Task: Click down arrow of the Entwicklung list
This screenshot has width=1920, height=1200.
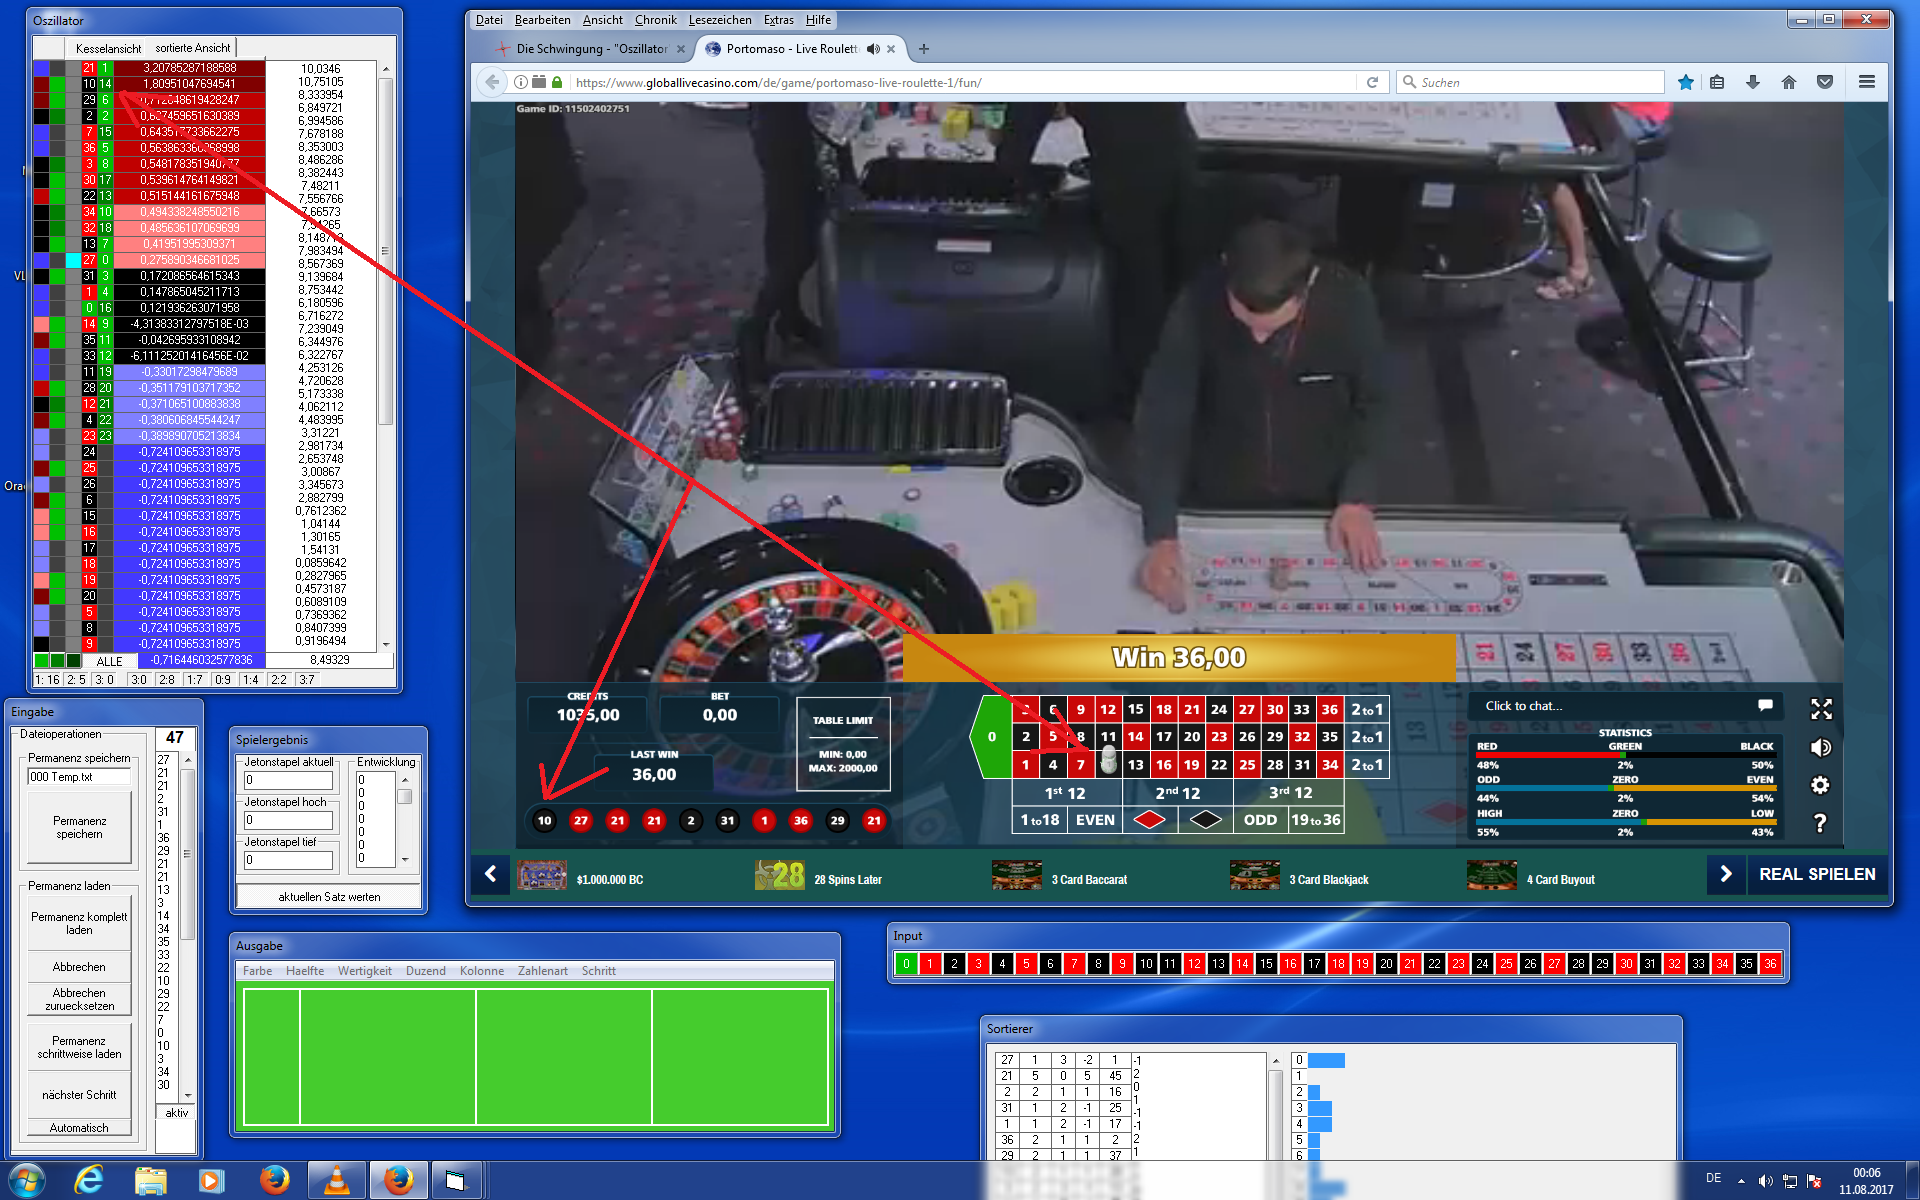Action: point(405,859)
